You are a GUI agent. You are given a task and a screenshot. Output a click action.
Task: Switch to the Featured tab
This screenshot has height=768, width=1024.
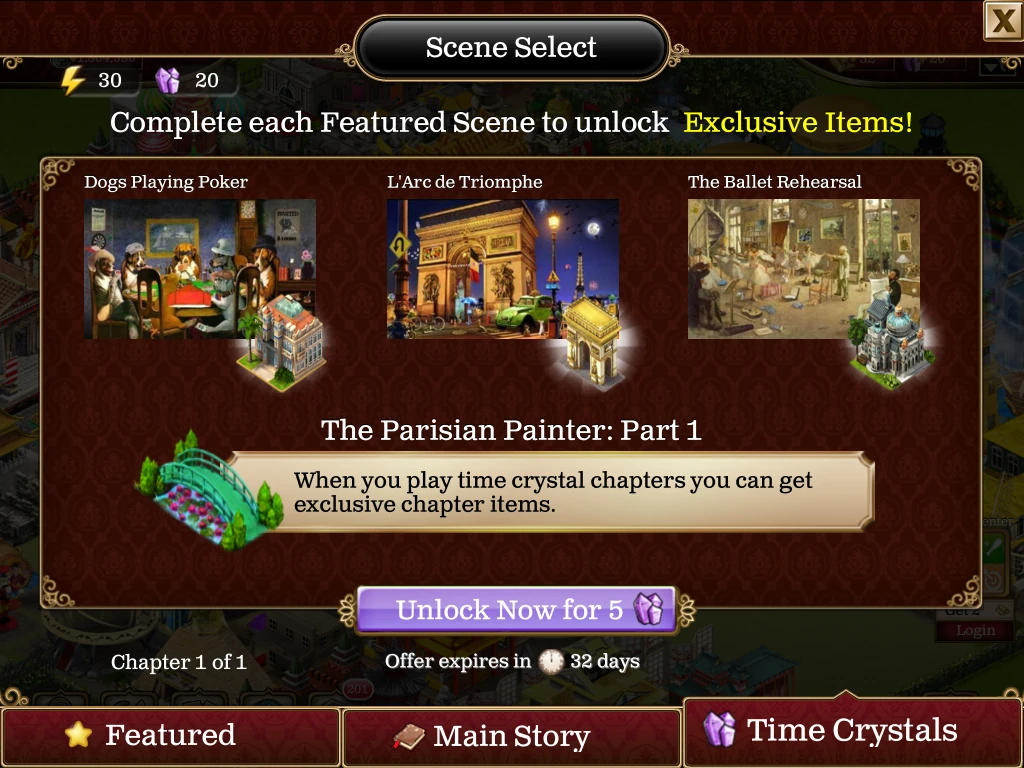pos(170,736)
